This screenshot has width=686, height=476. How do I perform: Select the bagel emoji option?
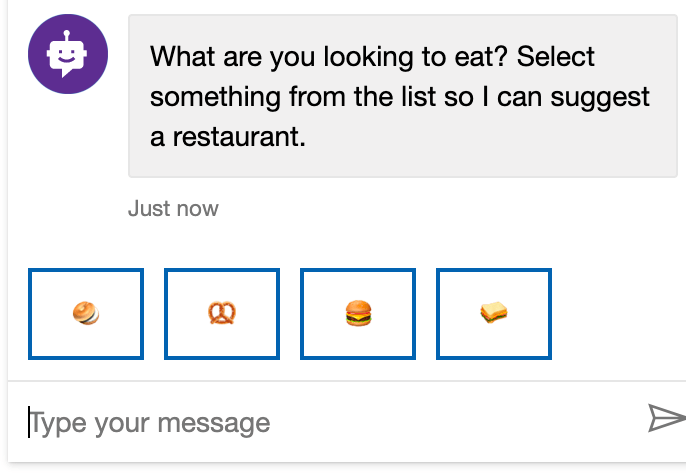pyautogui.click(x=86, y=314)
